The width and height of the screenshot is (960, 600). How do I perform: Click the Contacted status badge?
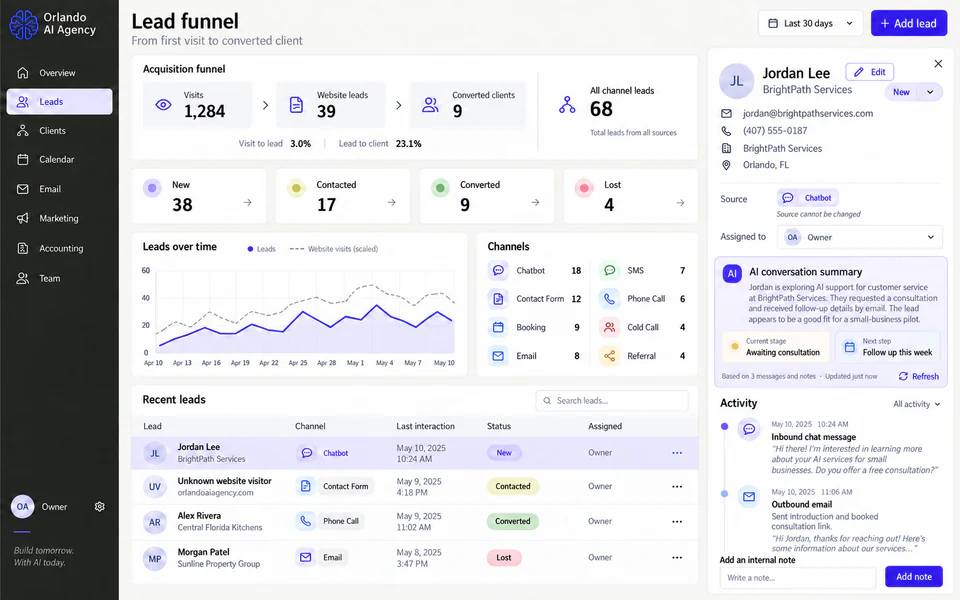512,486
